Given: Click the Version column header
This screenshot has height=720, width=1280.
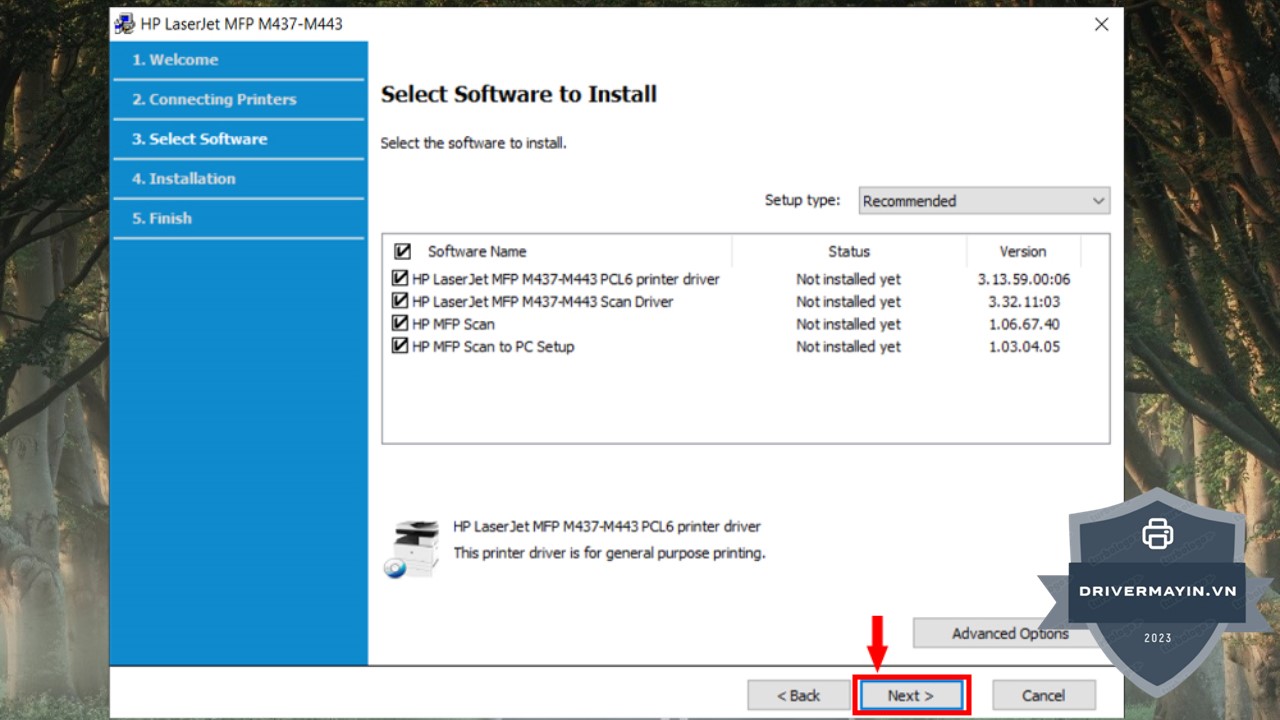Looking at the screenshot, I should click(x=1022, y=252).
